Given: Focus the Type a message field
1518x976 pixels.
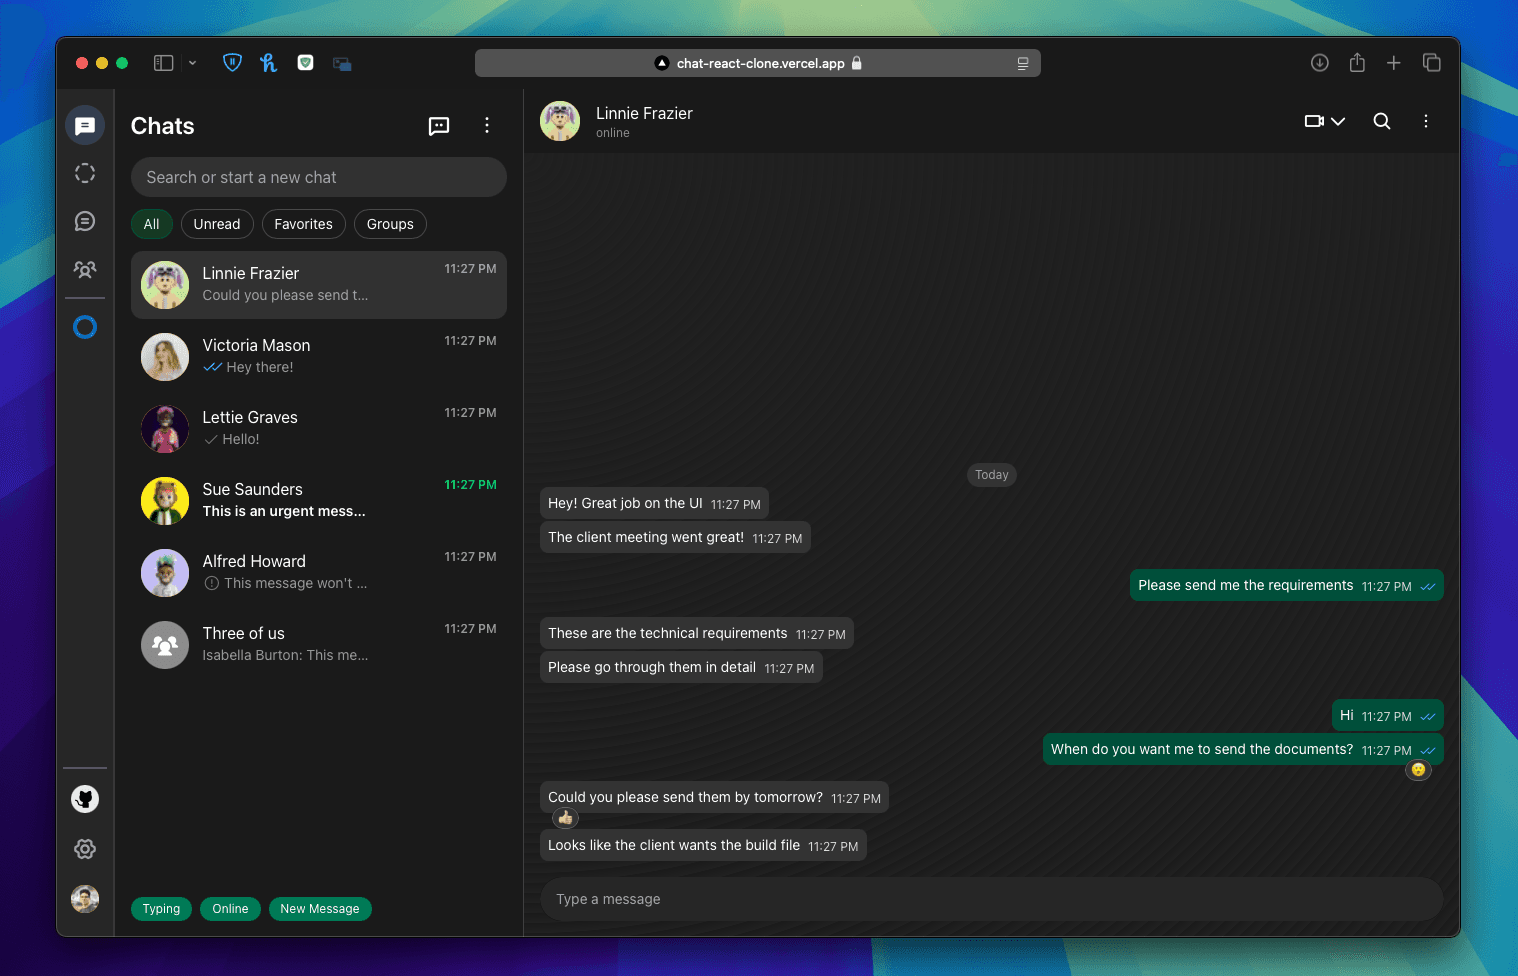Looking at the screenshot, I should point(990,899).
